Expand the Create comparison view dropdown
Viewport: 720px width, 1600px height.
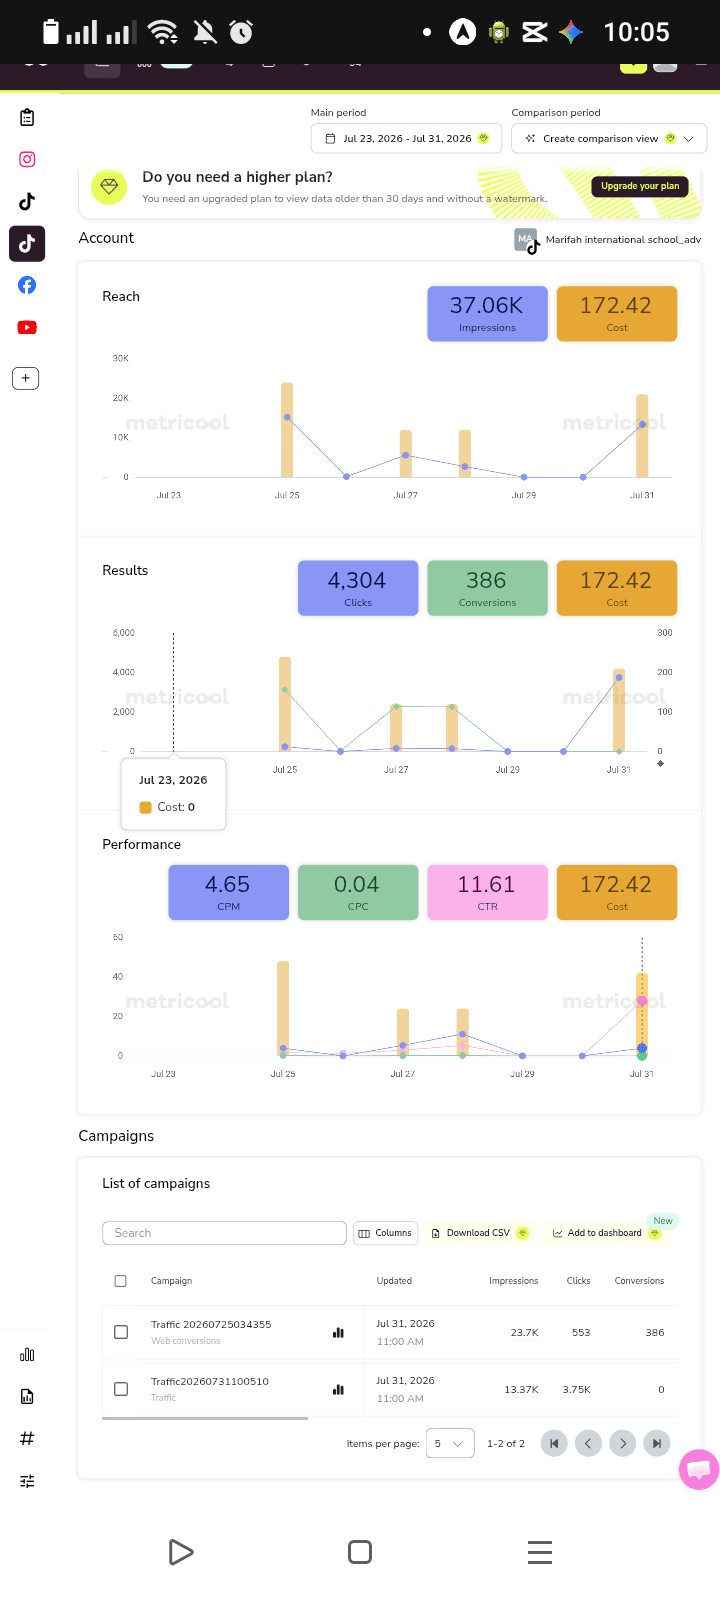click(x=609, y=139)
